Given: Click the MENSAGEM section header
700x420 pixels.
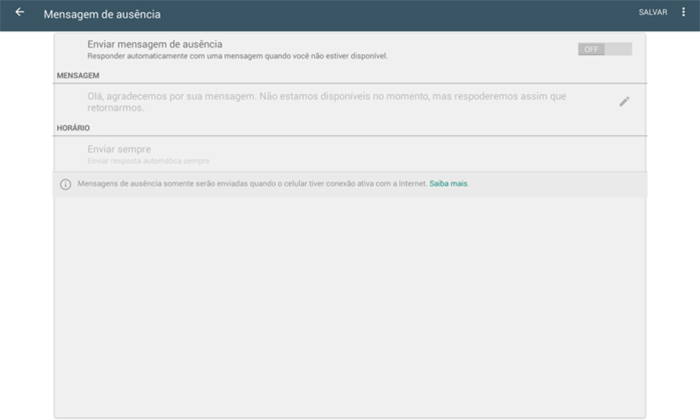Looking at the screenshot, I should (79, 75).
